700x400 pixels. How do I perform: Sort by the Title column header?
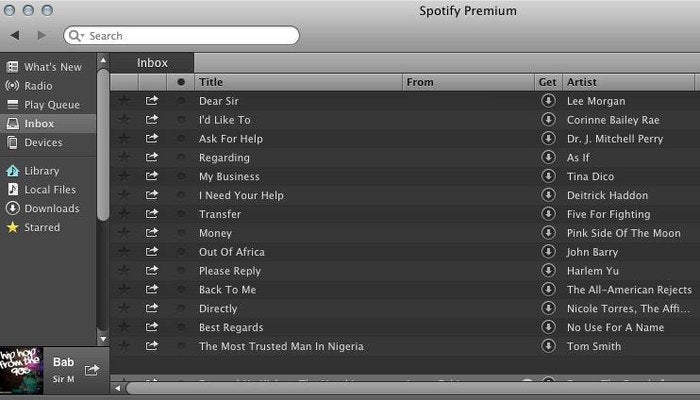point(298,82)
